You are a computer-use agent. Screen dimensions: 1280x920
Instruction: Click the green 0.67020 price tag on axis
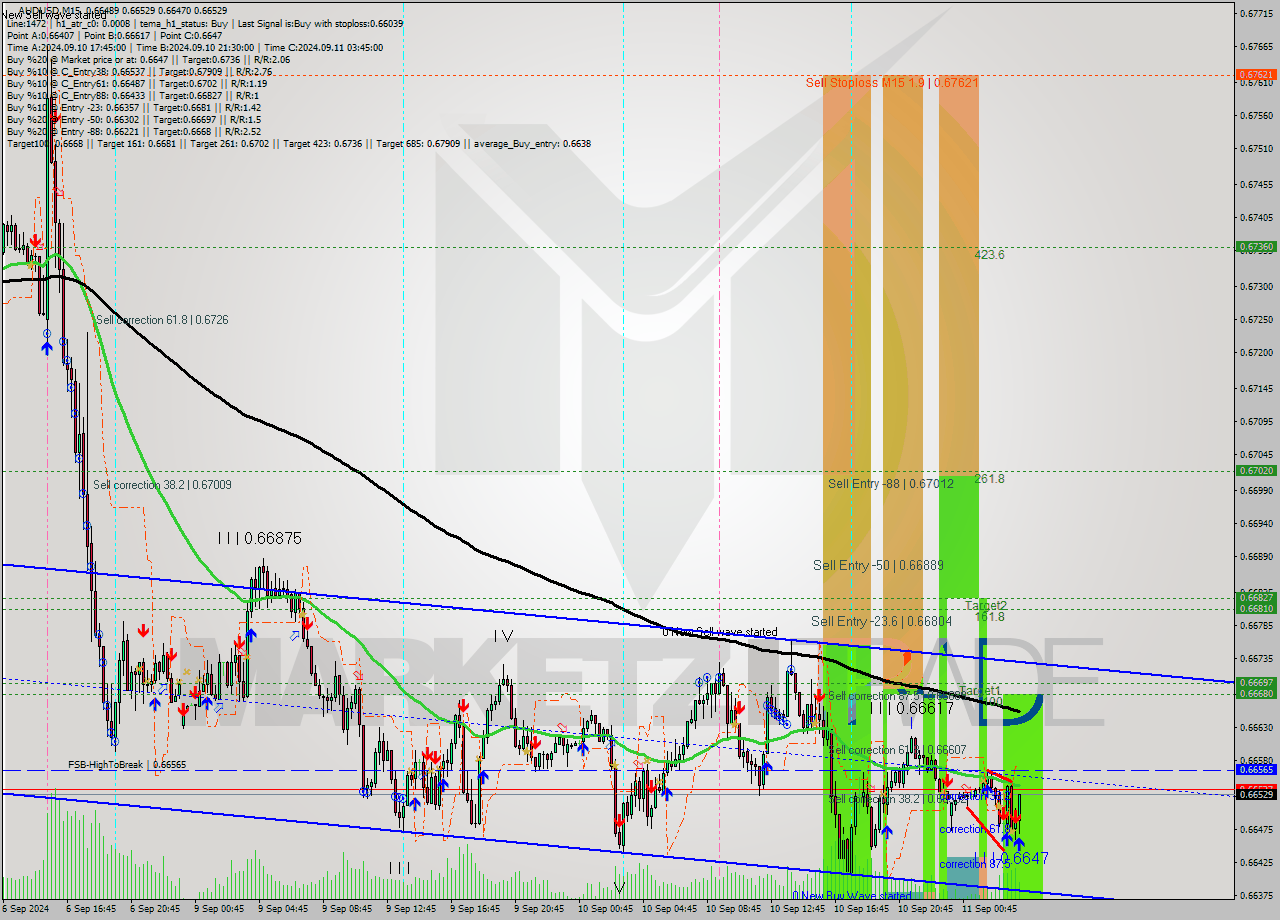tap(1255, 470)
